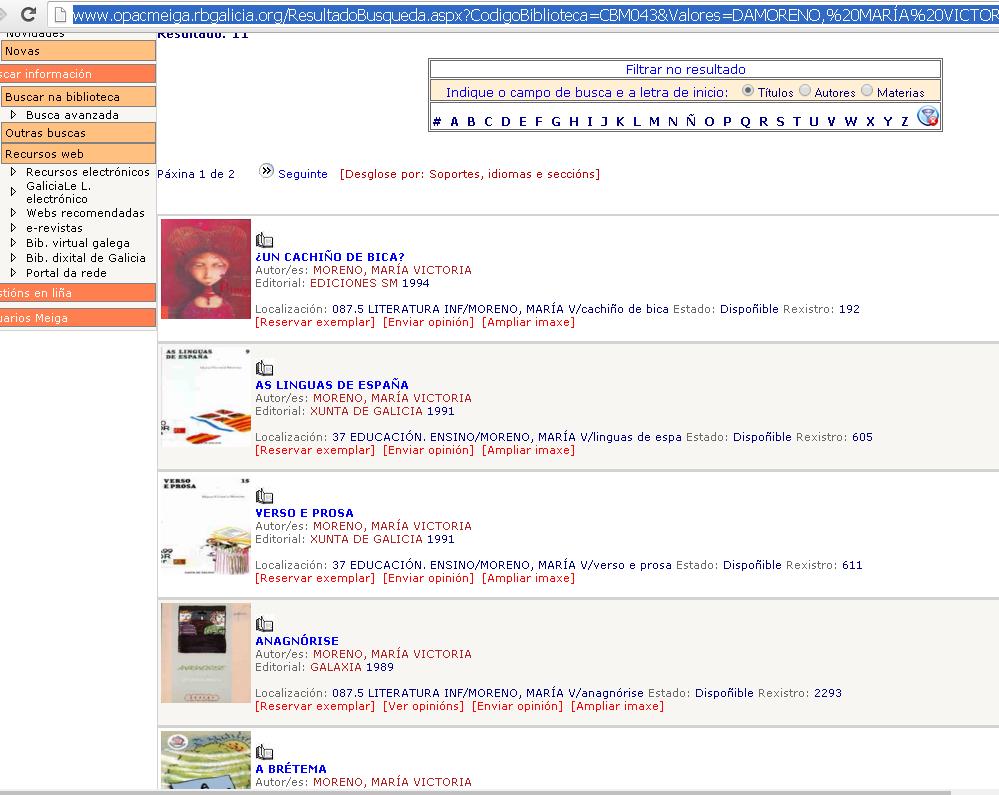This screenshot has height=795, width=999.
Task: Open book icon above A brétema
Action: click(x=264, y=752)
